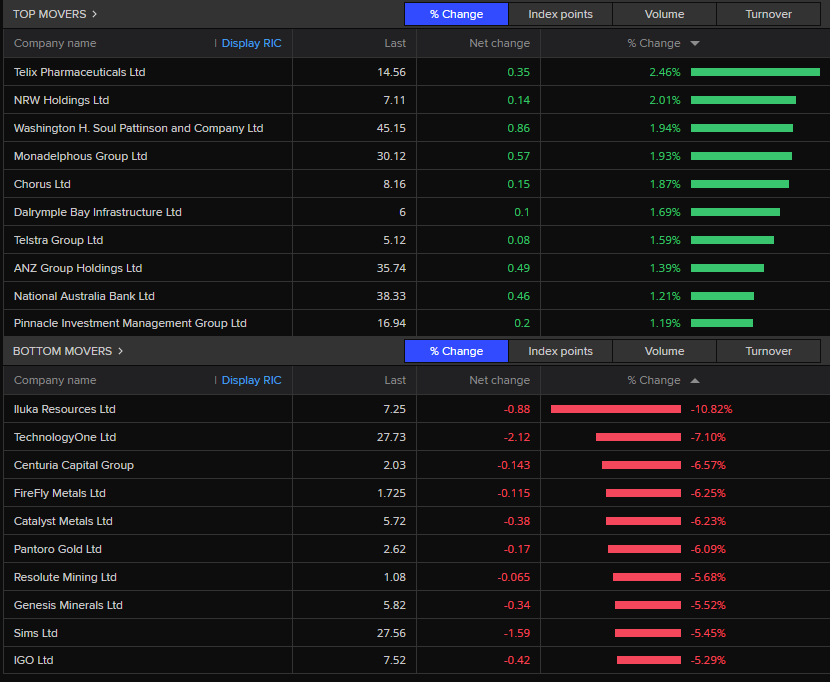The height and width of the screenshot is (682, 830).
Task: Click last price 45.15
Action: coord(391,128)
